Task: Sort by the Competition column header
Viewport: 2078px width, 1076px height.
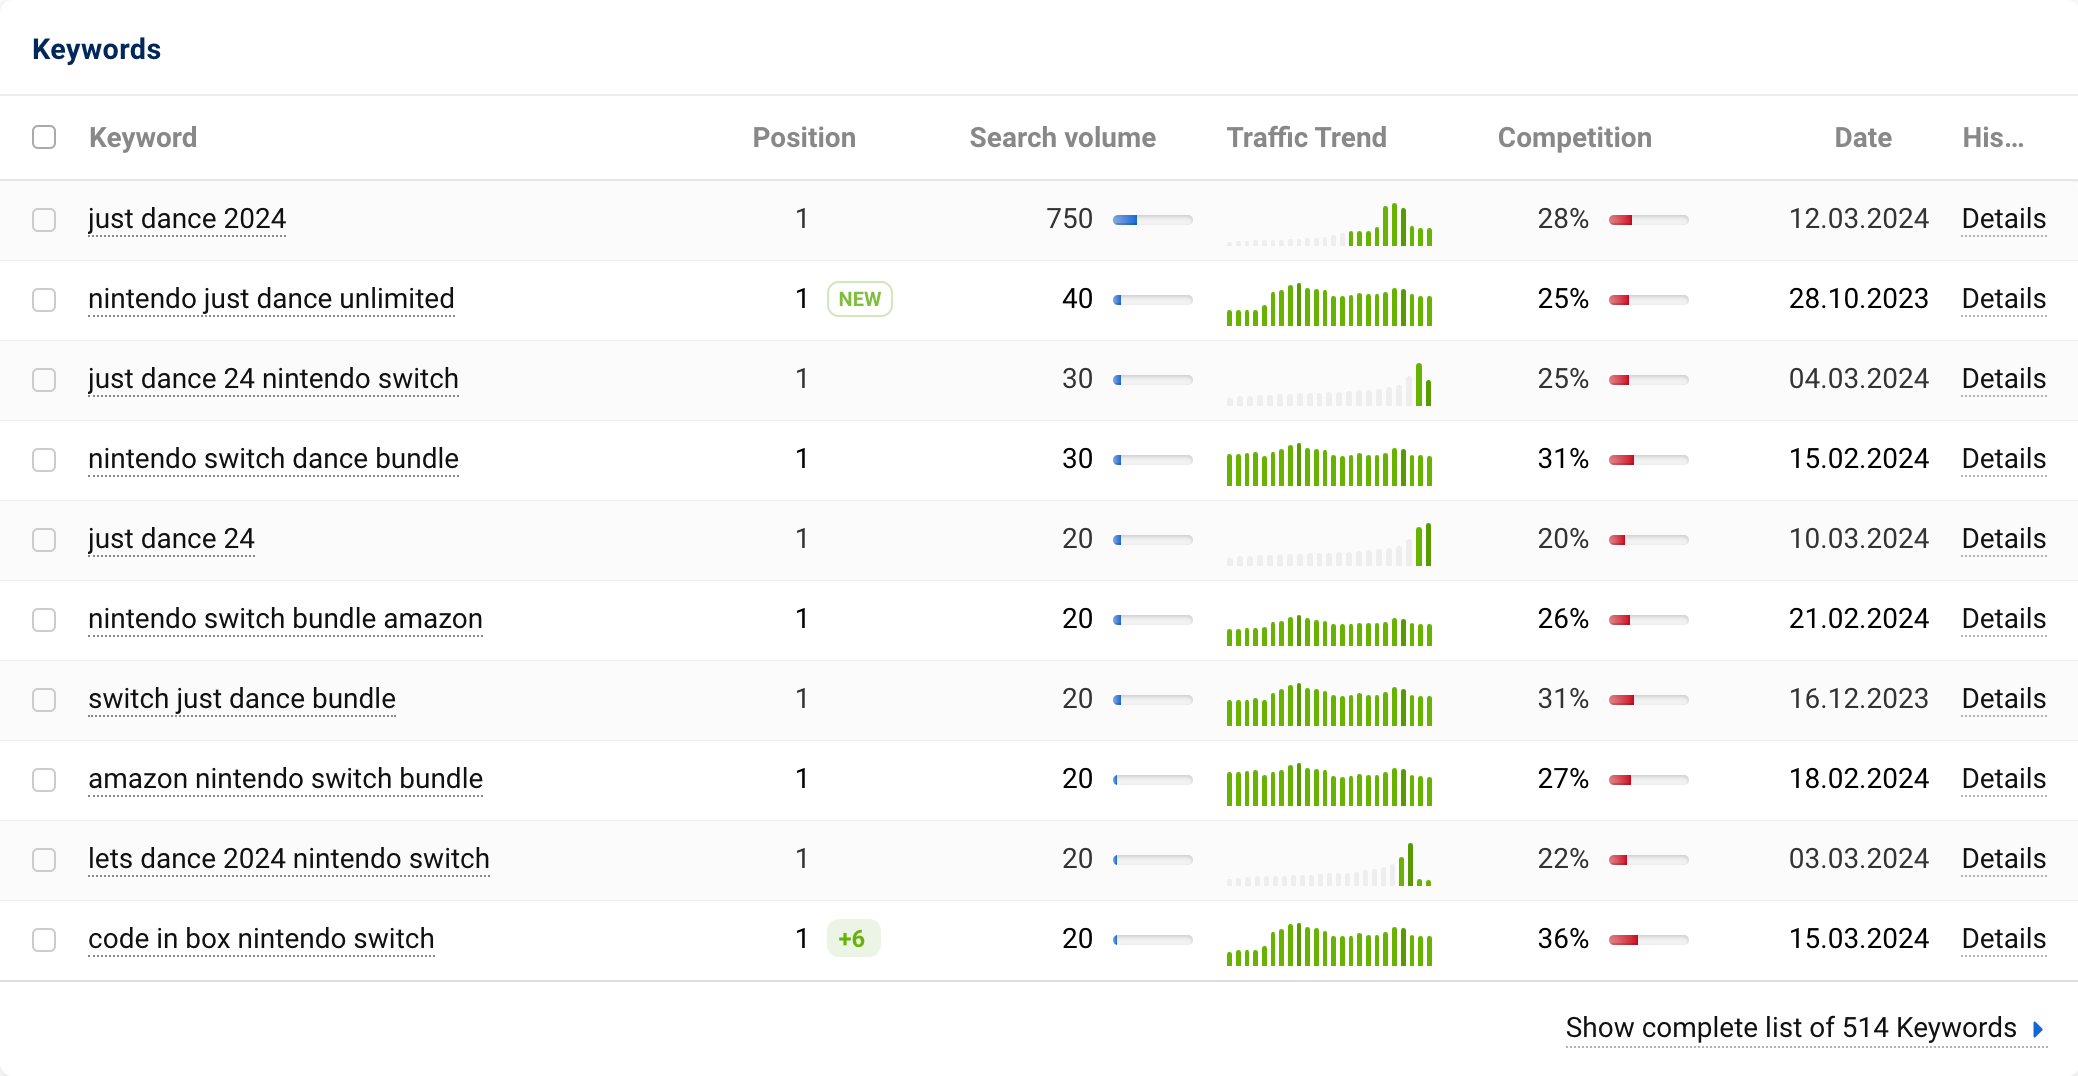Action: click(x=1575, y=138)
